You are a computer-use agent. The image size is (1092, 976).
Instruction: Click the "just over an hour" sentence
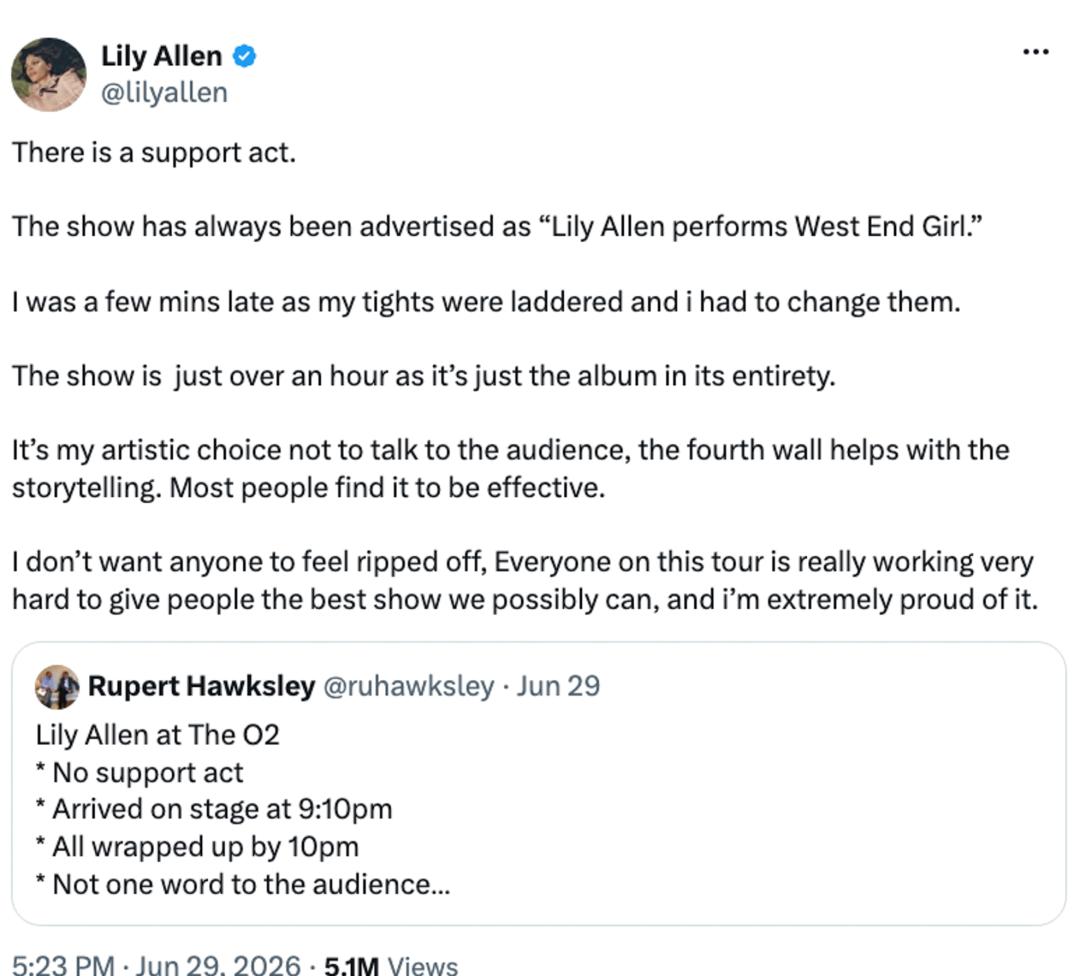[423, 376]
